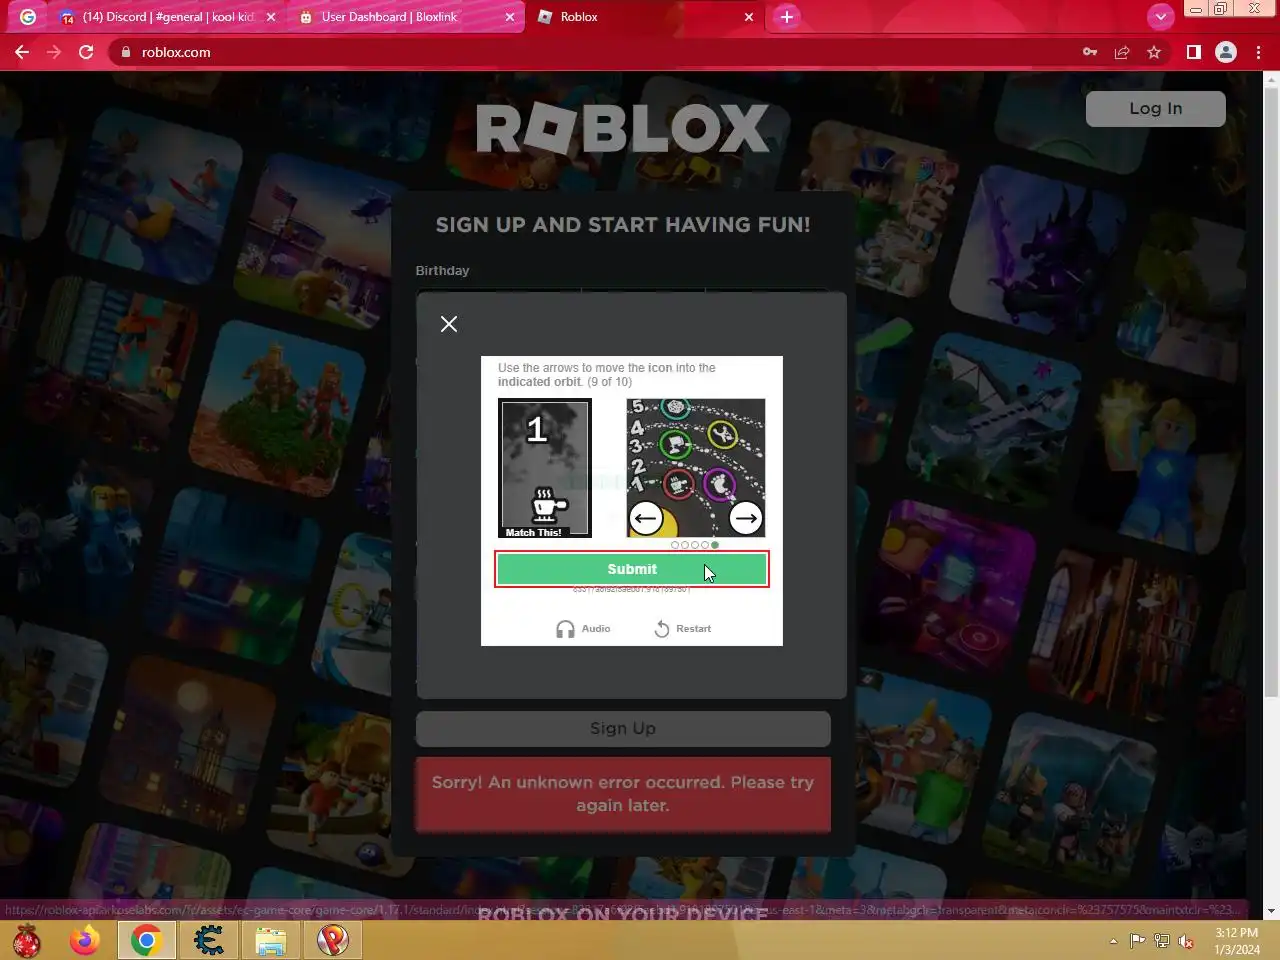
Task: Click the red-circled cup orbit icon
Action: point(679,485)
